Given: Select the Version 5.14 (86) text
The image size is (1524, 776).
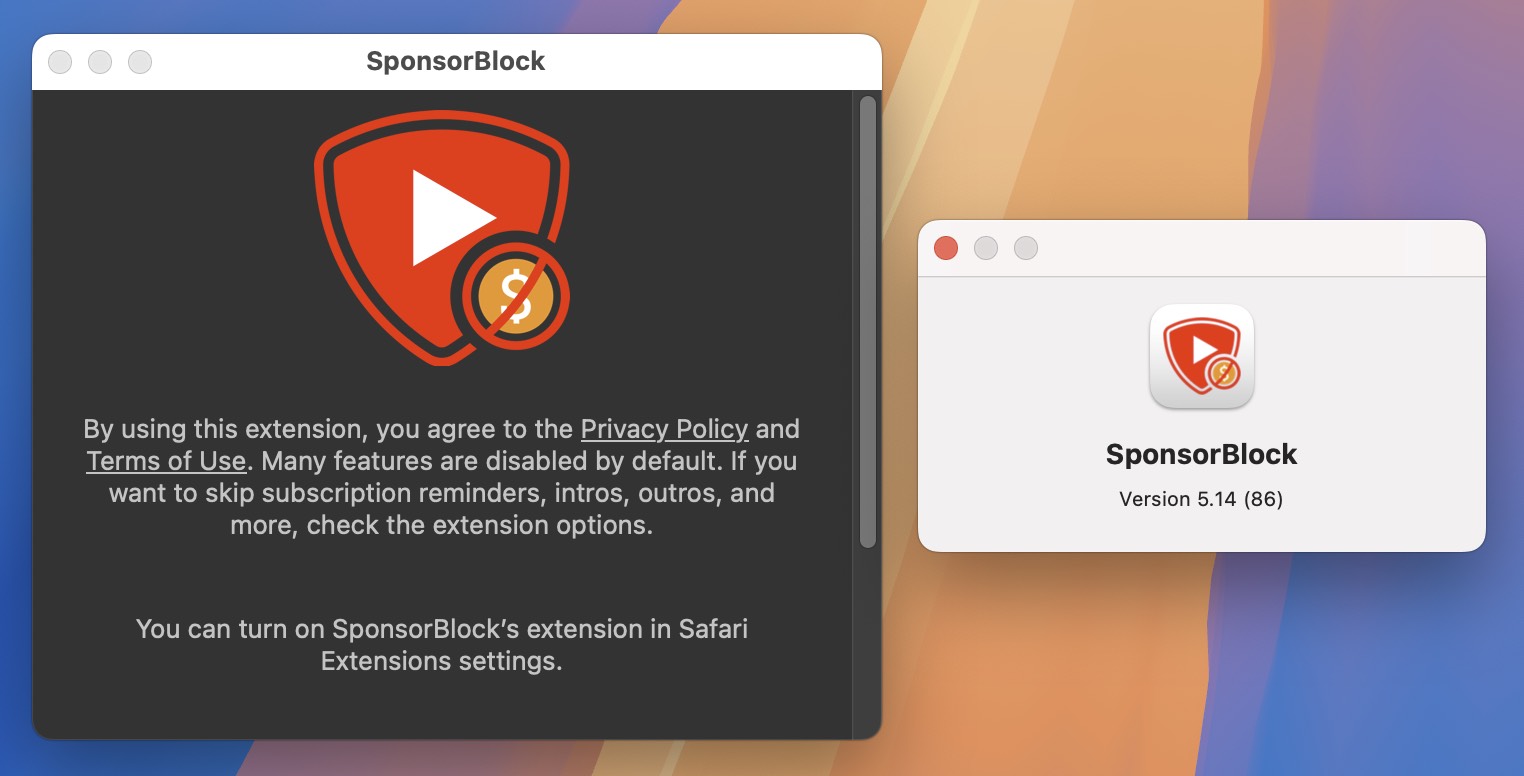Looking at the screenshot, I should point(1201,499).
